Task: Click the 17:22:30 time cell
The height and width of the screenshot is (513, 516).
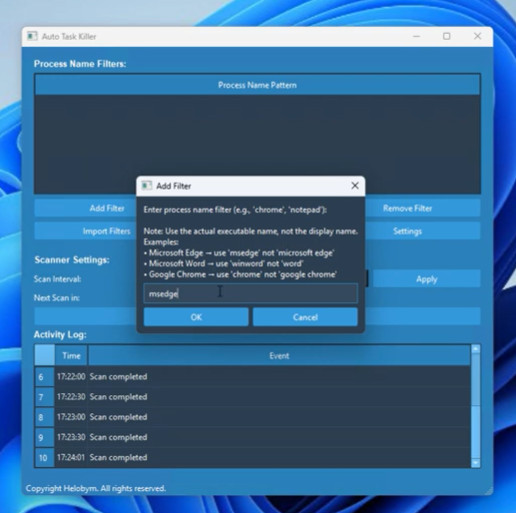Action: pyautogui.click(x=71, y=397)
